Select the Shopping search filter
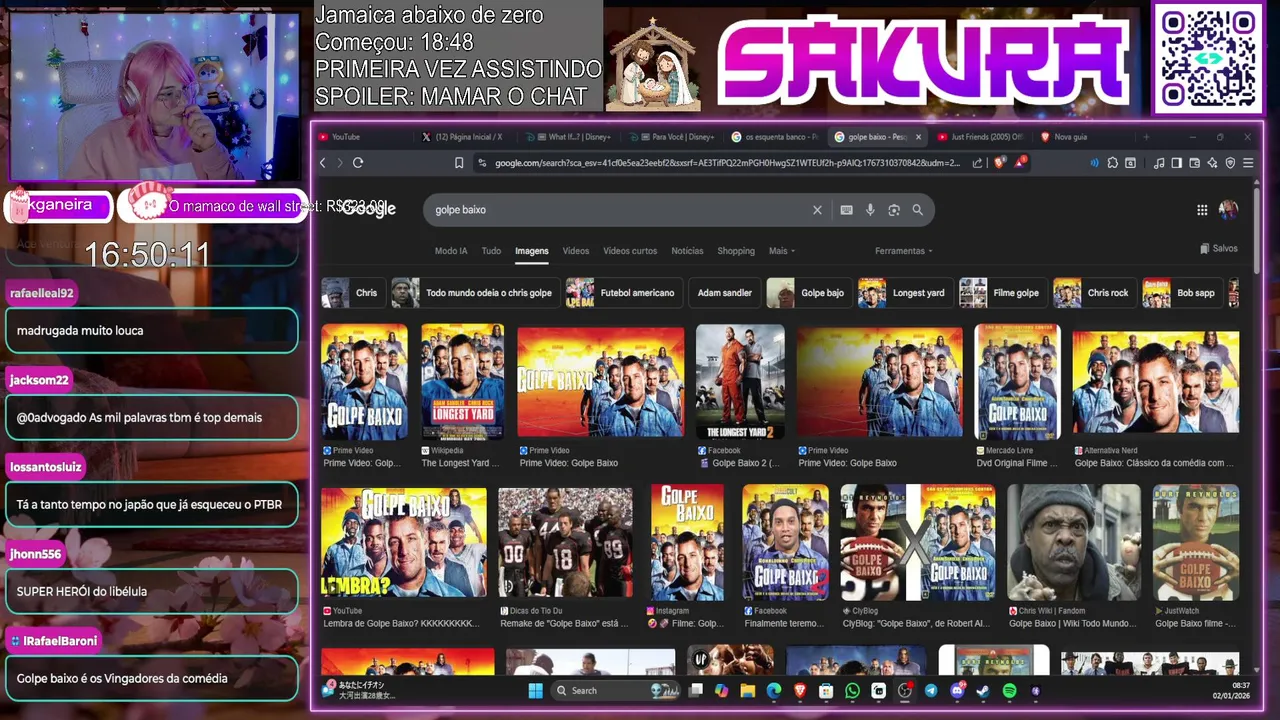The image size is (1280, 720). pos(736,251)
